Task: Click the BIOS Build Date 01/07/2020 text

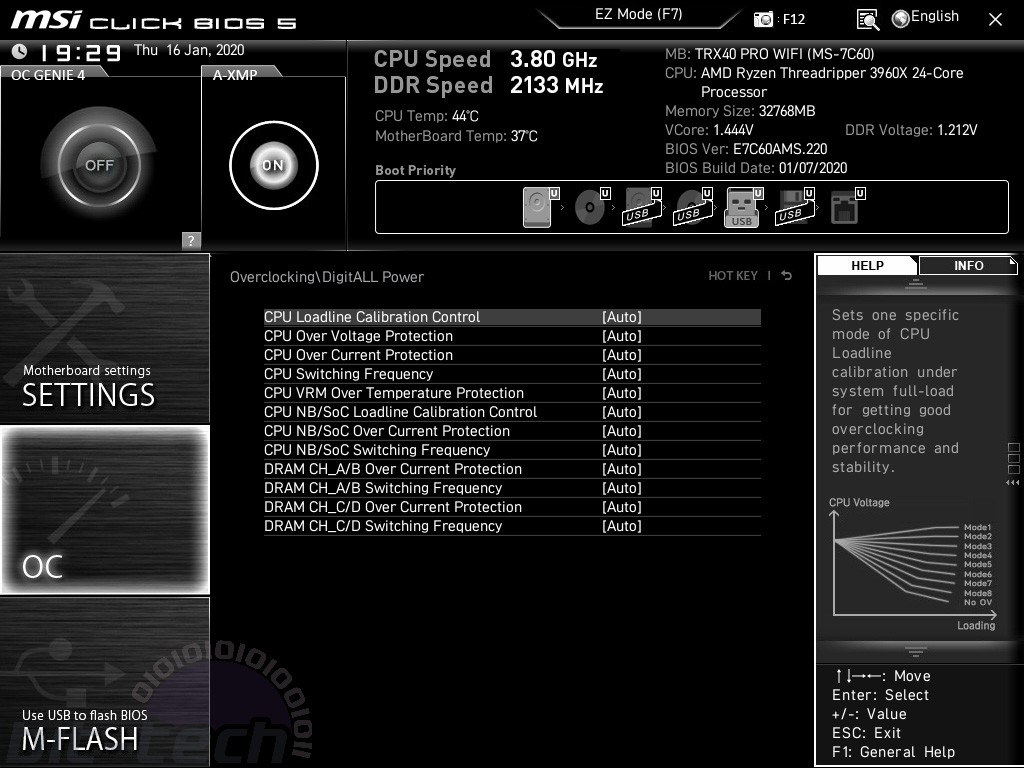Action: click(756, 168)
